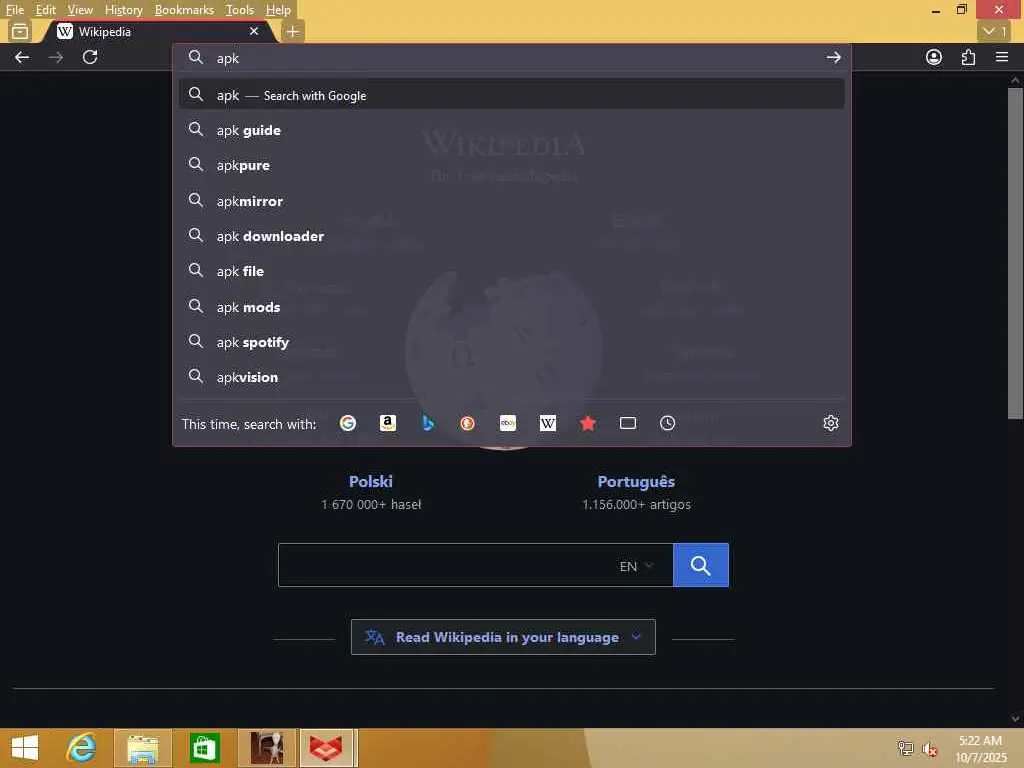Search this time with Bing
Viewport: 1024px width, 768px height.
428,424
